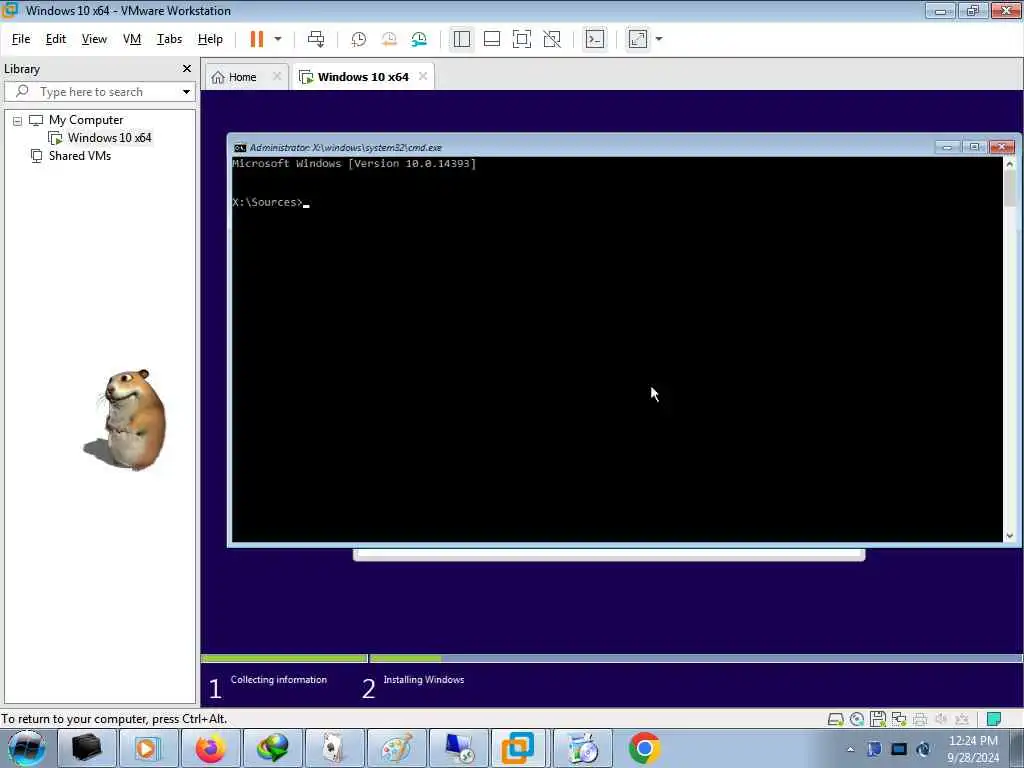Click Send Ctrl+Alt+Del toolbar icon

(316, 39)
